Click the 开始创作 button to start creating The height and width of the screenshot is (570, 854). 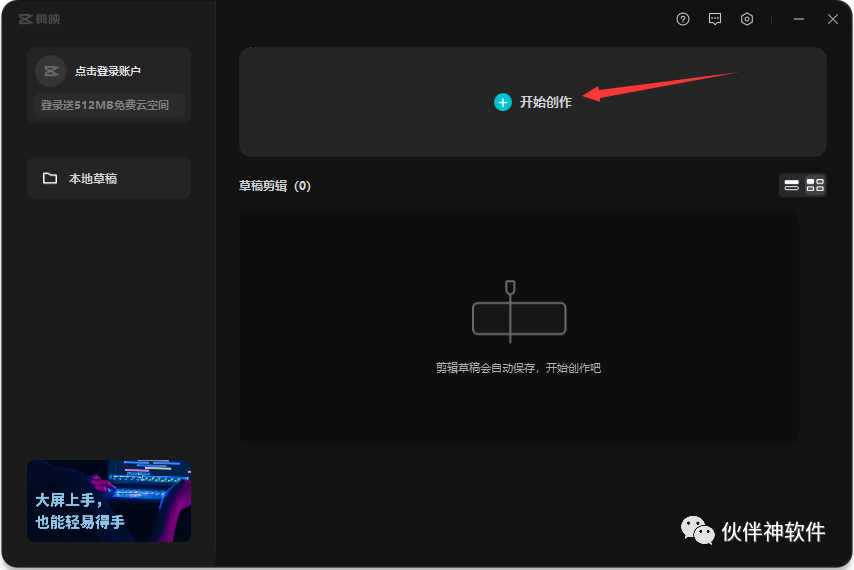pyautogui.click(x=533, y=102)
